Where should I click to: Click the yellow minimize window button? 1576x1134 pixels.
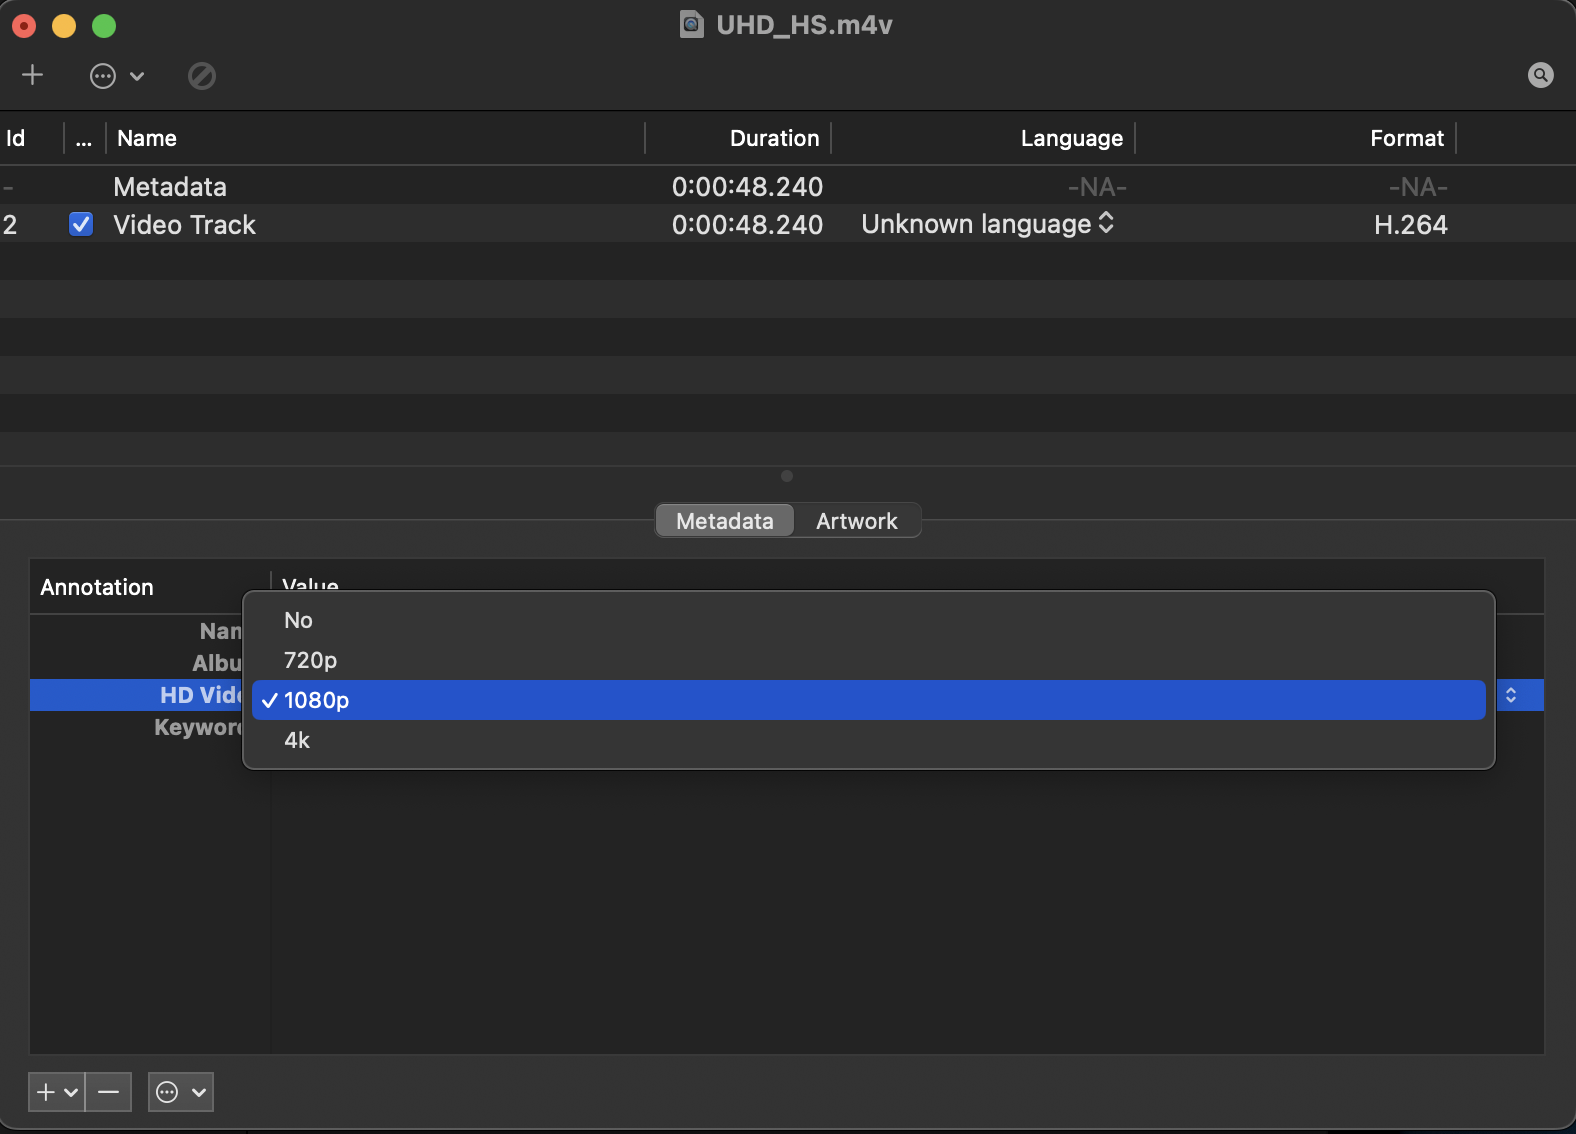click(x=64, y=26)
